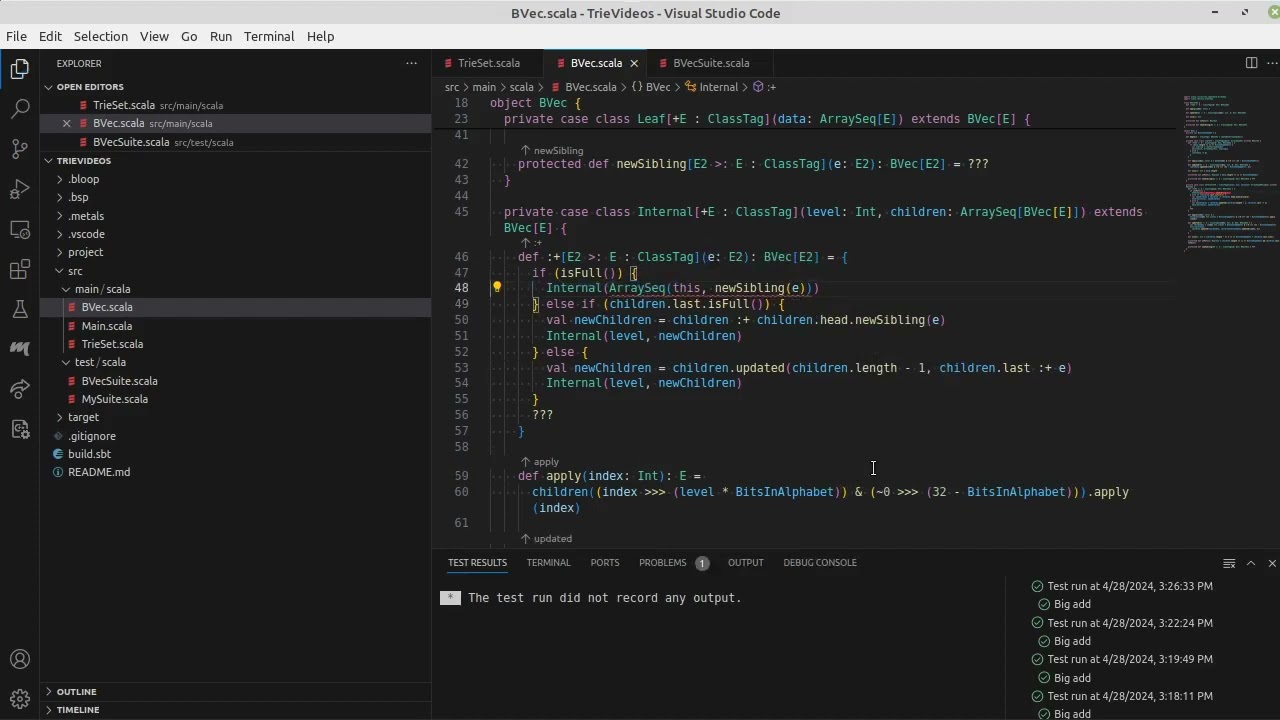1280x720 pixels.
Task: Open Source Control view
Action: pyautogui.click(x=20, y=149)
